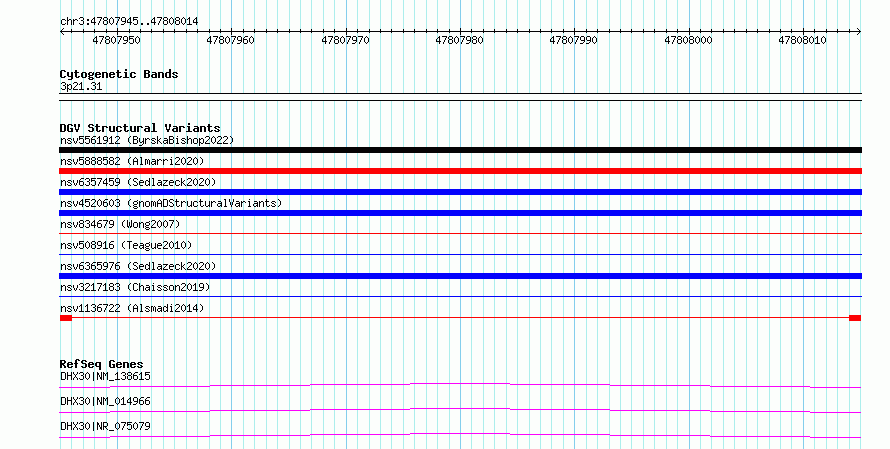Screen dimensions: 890x449
Task: Click ruler coordinate 47808010
Action: click(802, 40)
